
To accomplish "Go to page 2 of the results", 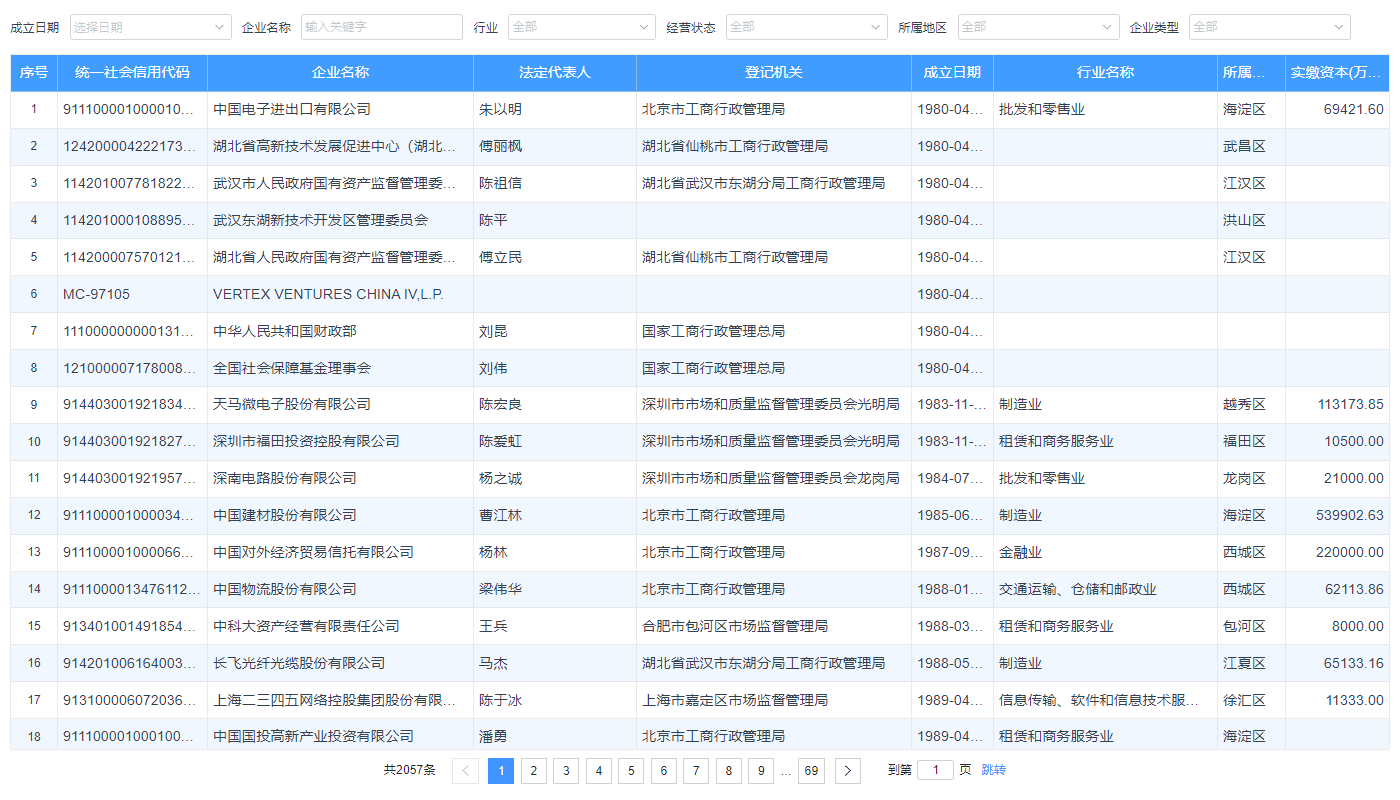I will (x=533, y=770).
